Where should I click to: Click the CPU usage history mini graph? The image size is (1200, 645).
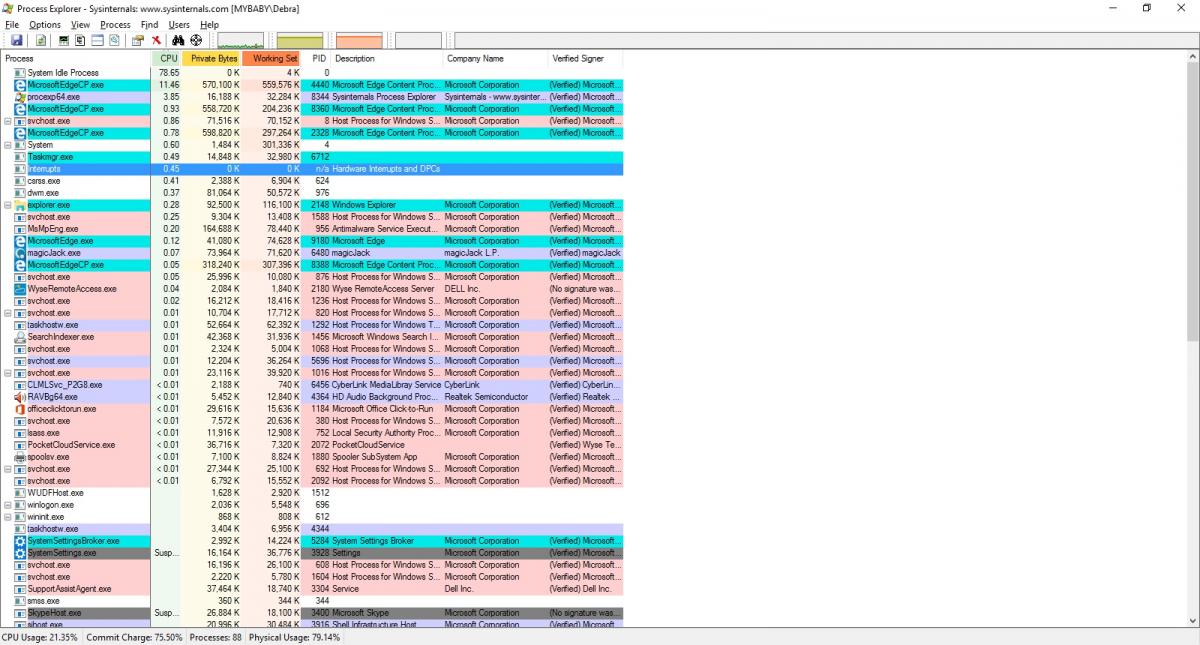point(240,40)
